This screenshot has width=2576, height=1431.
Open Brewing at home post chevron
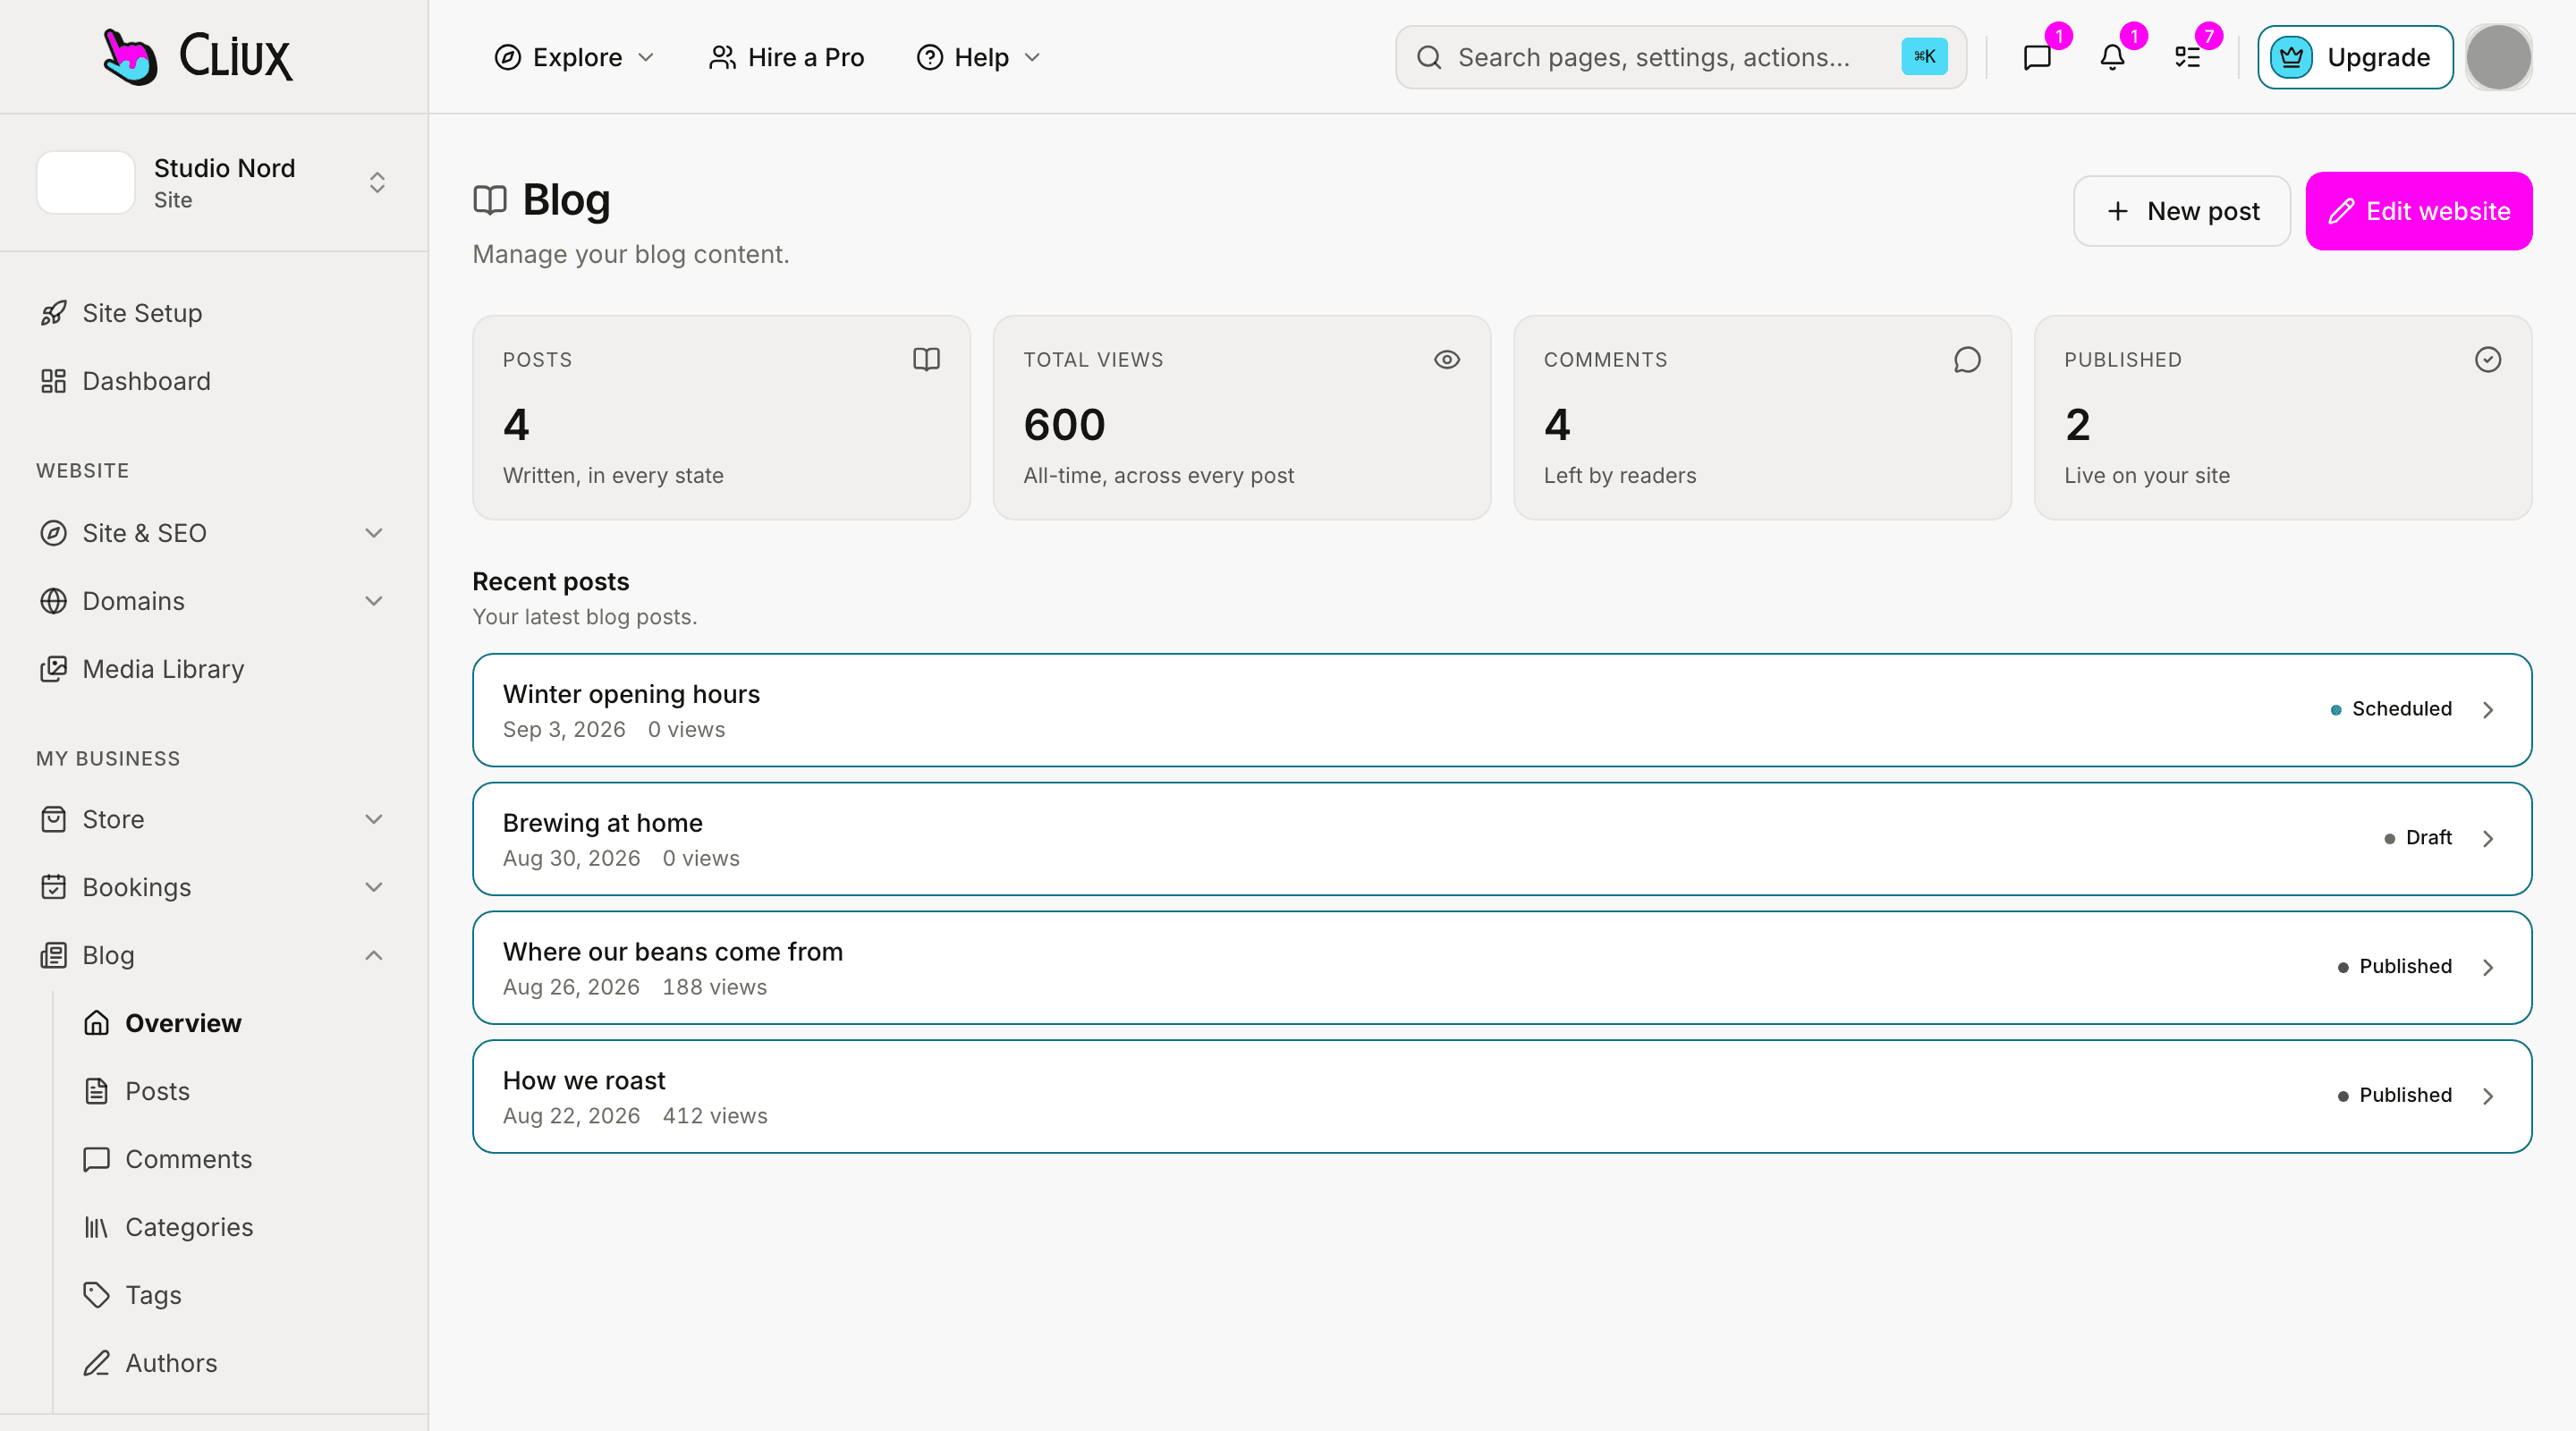[x=2488, y=838]
